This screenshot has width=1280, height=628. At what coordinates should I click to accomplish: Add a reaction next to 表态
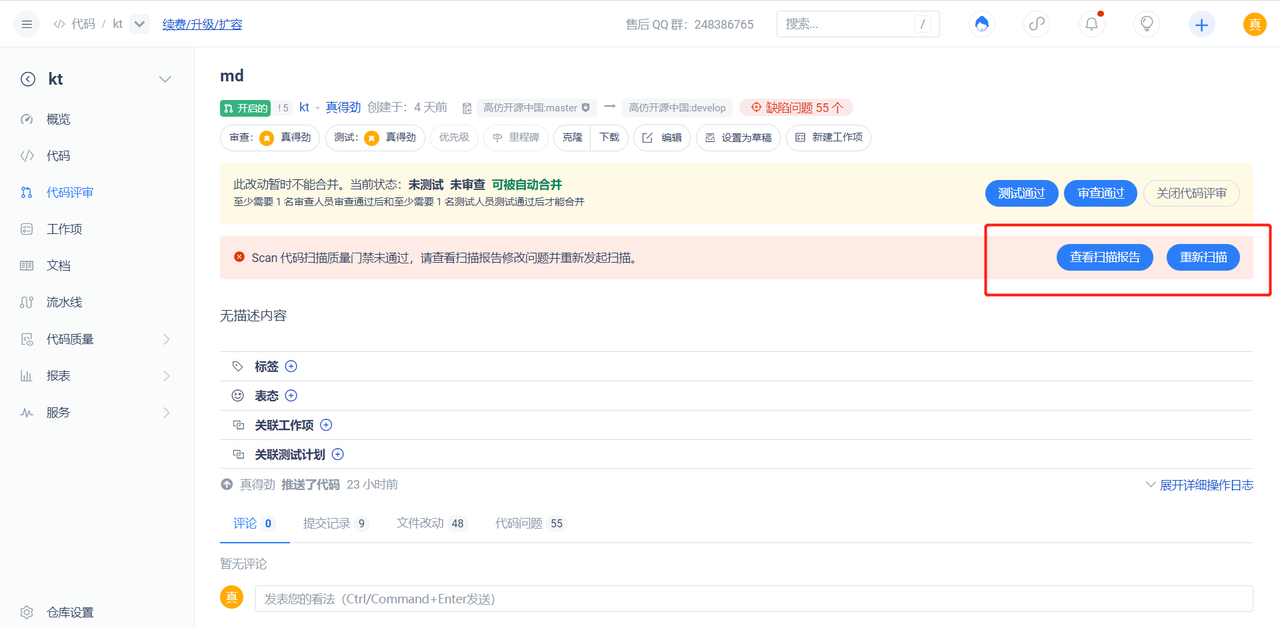(x=291, y=396)
